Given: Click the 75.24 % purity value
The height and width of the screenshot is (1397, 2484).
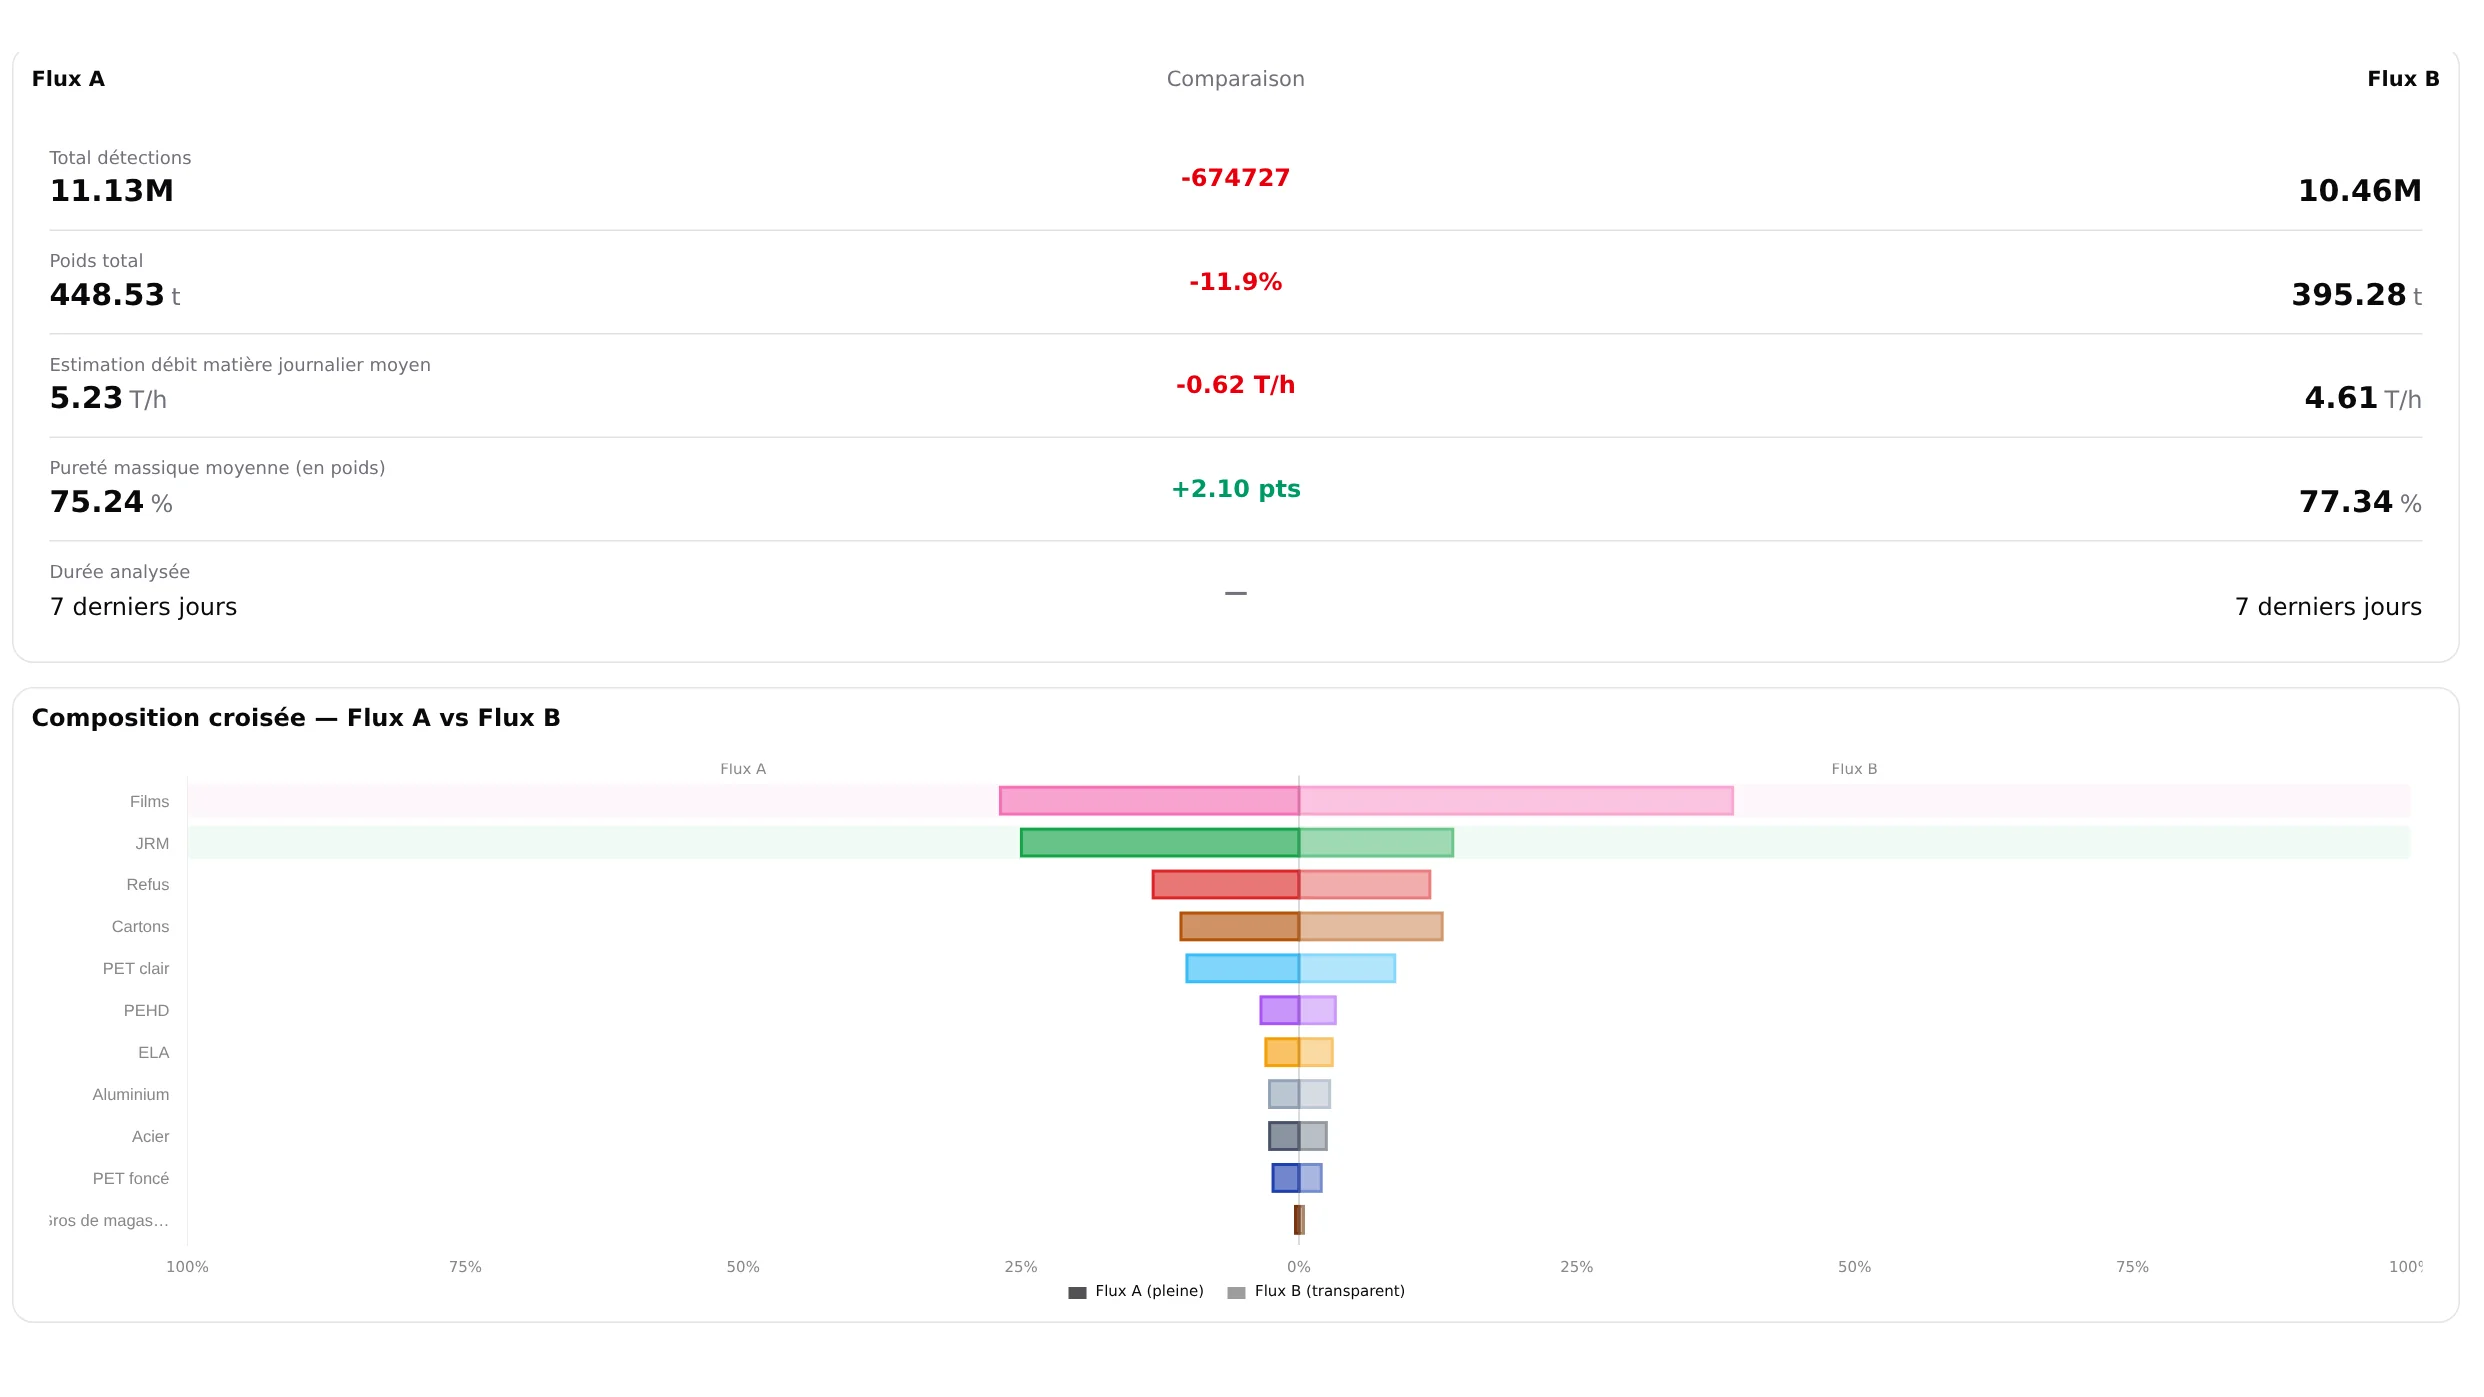Looking at the screenshot, I should (x=111, y=502).
